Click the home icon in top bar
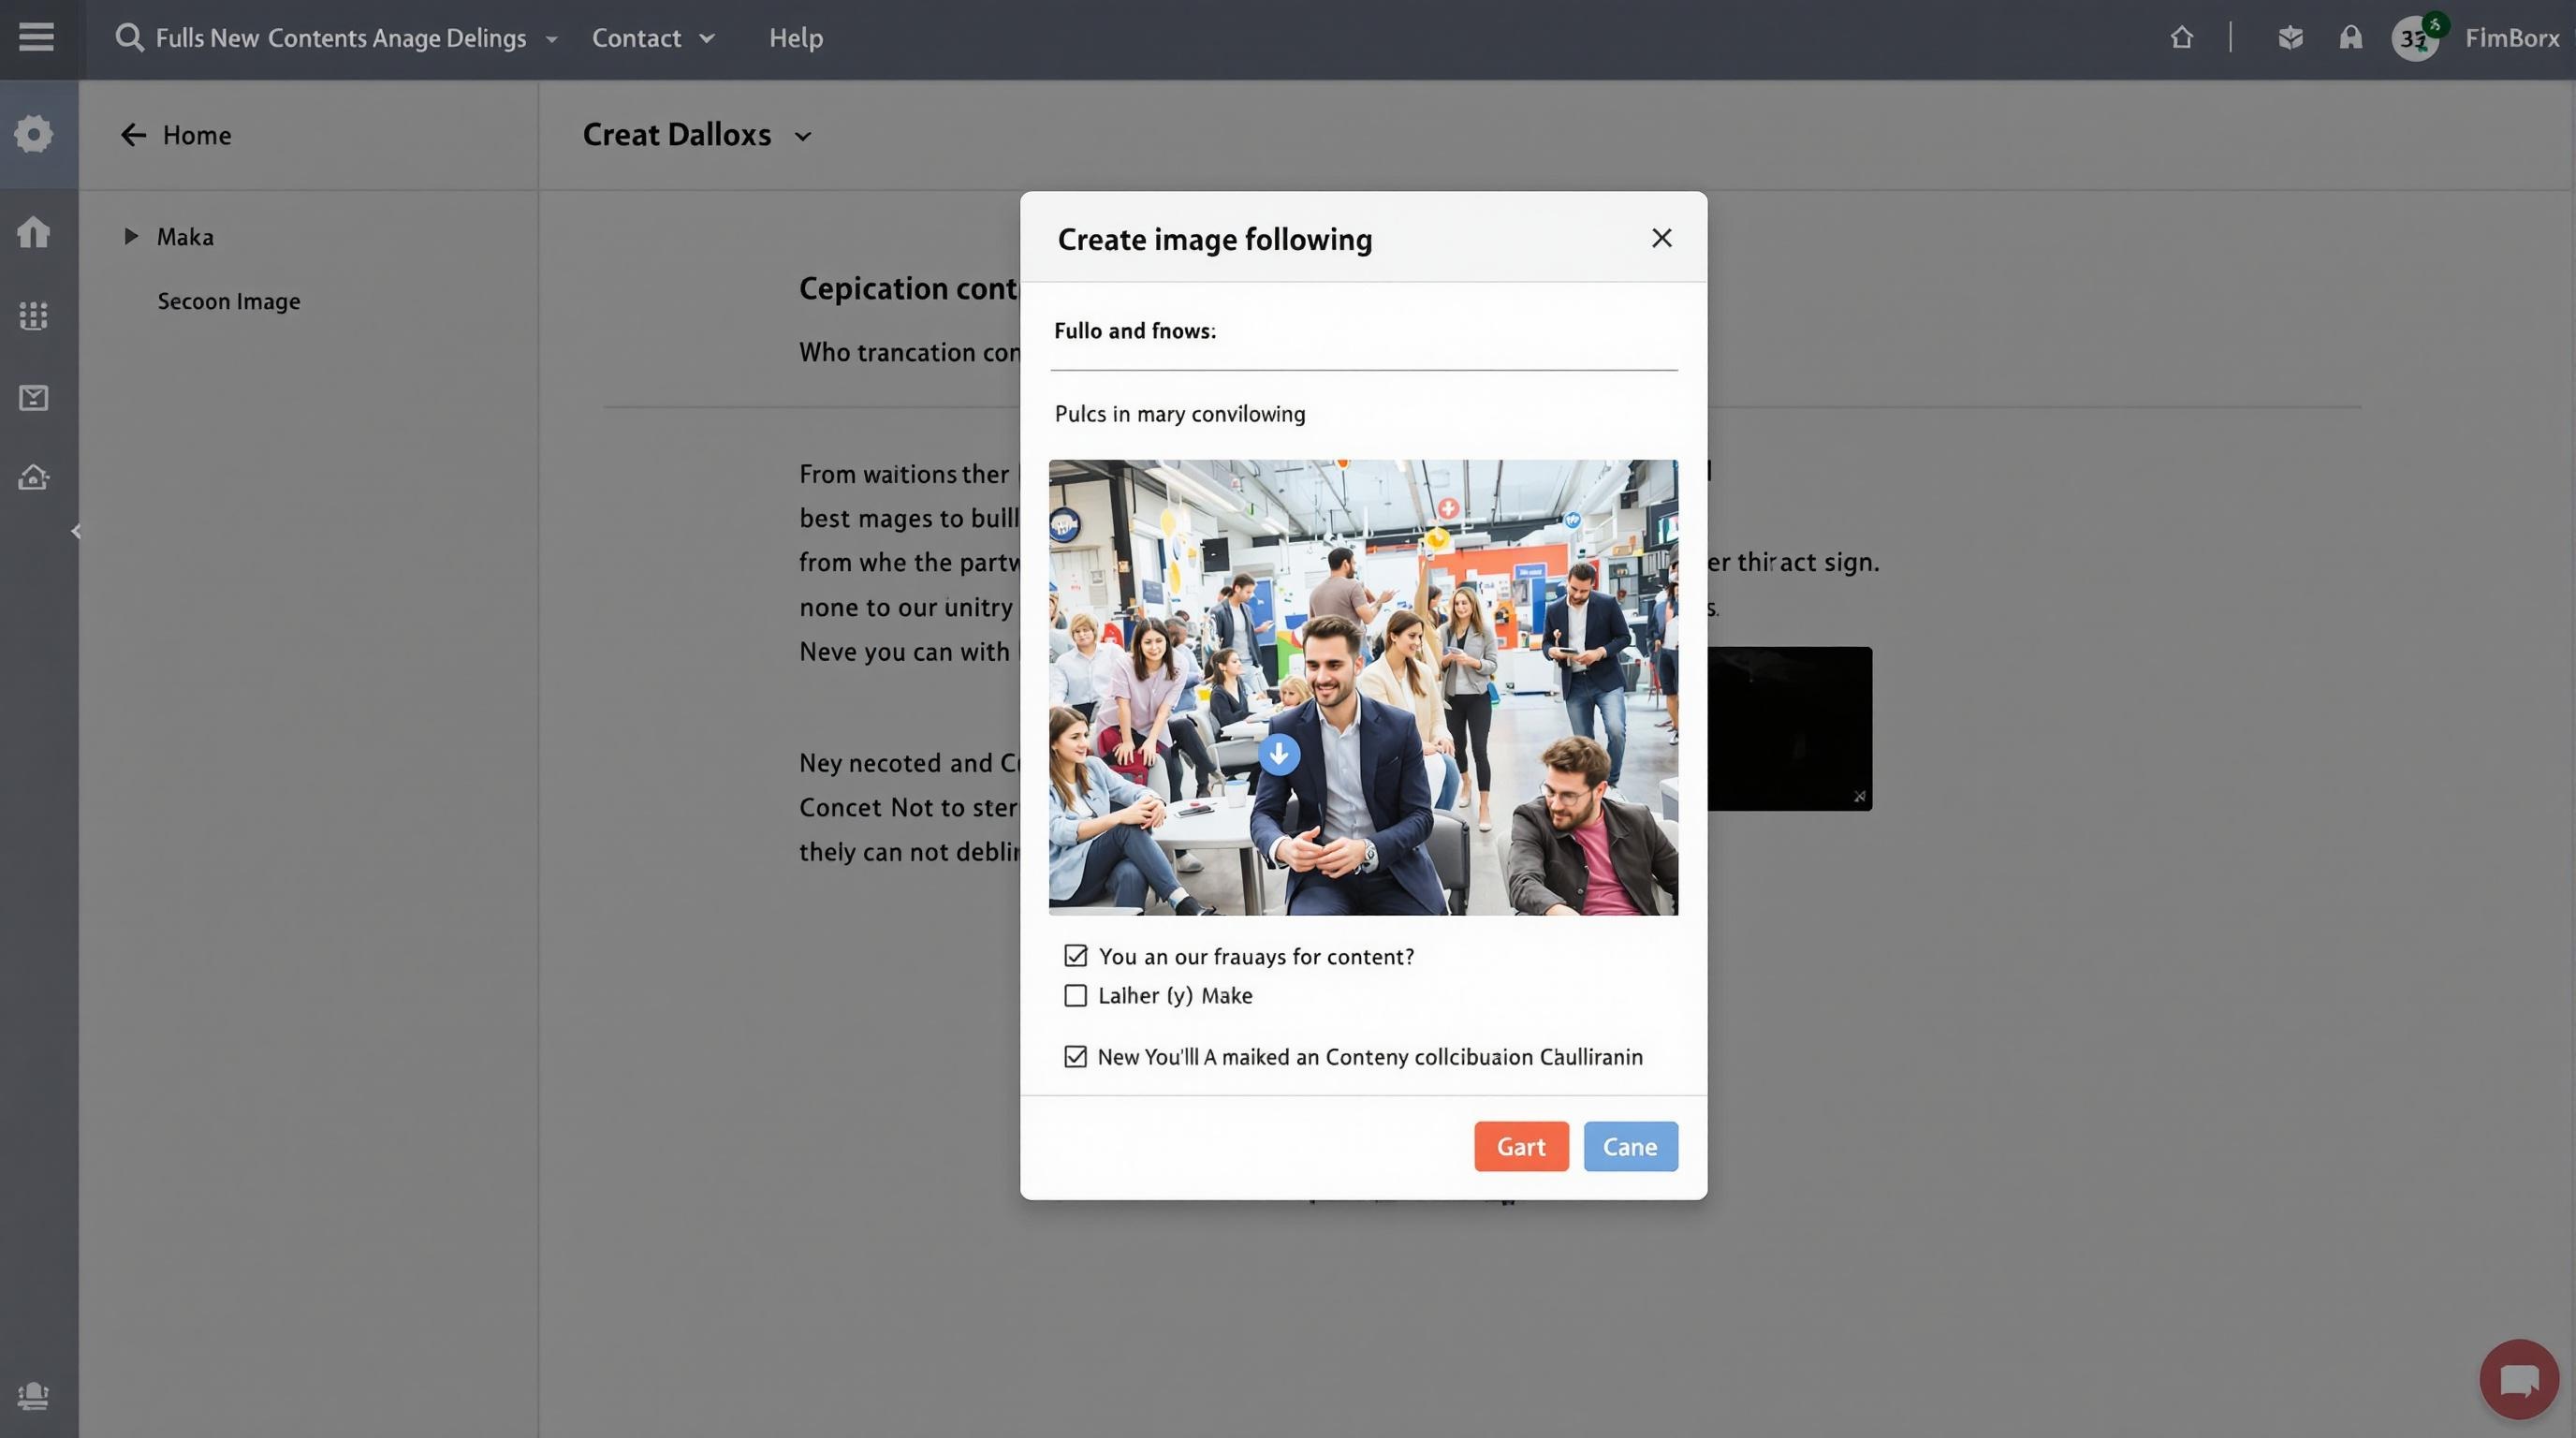This screenshot has width=2576, height=1438. tap(2181, 38)
